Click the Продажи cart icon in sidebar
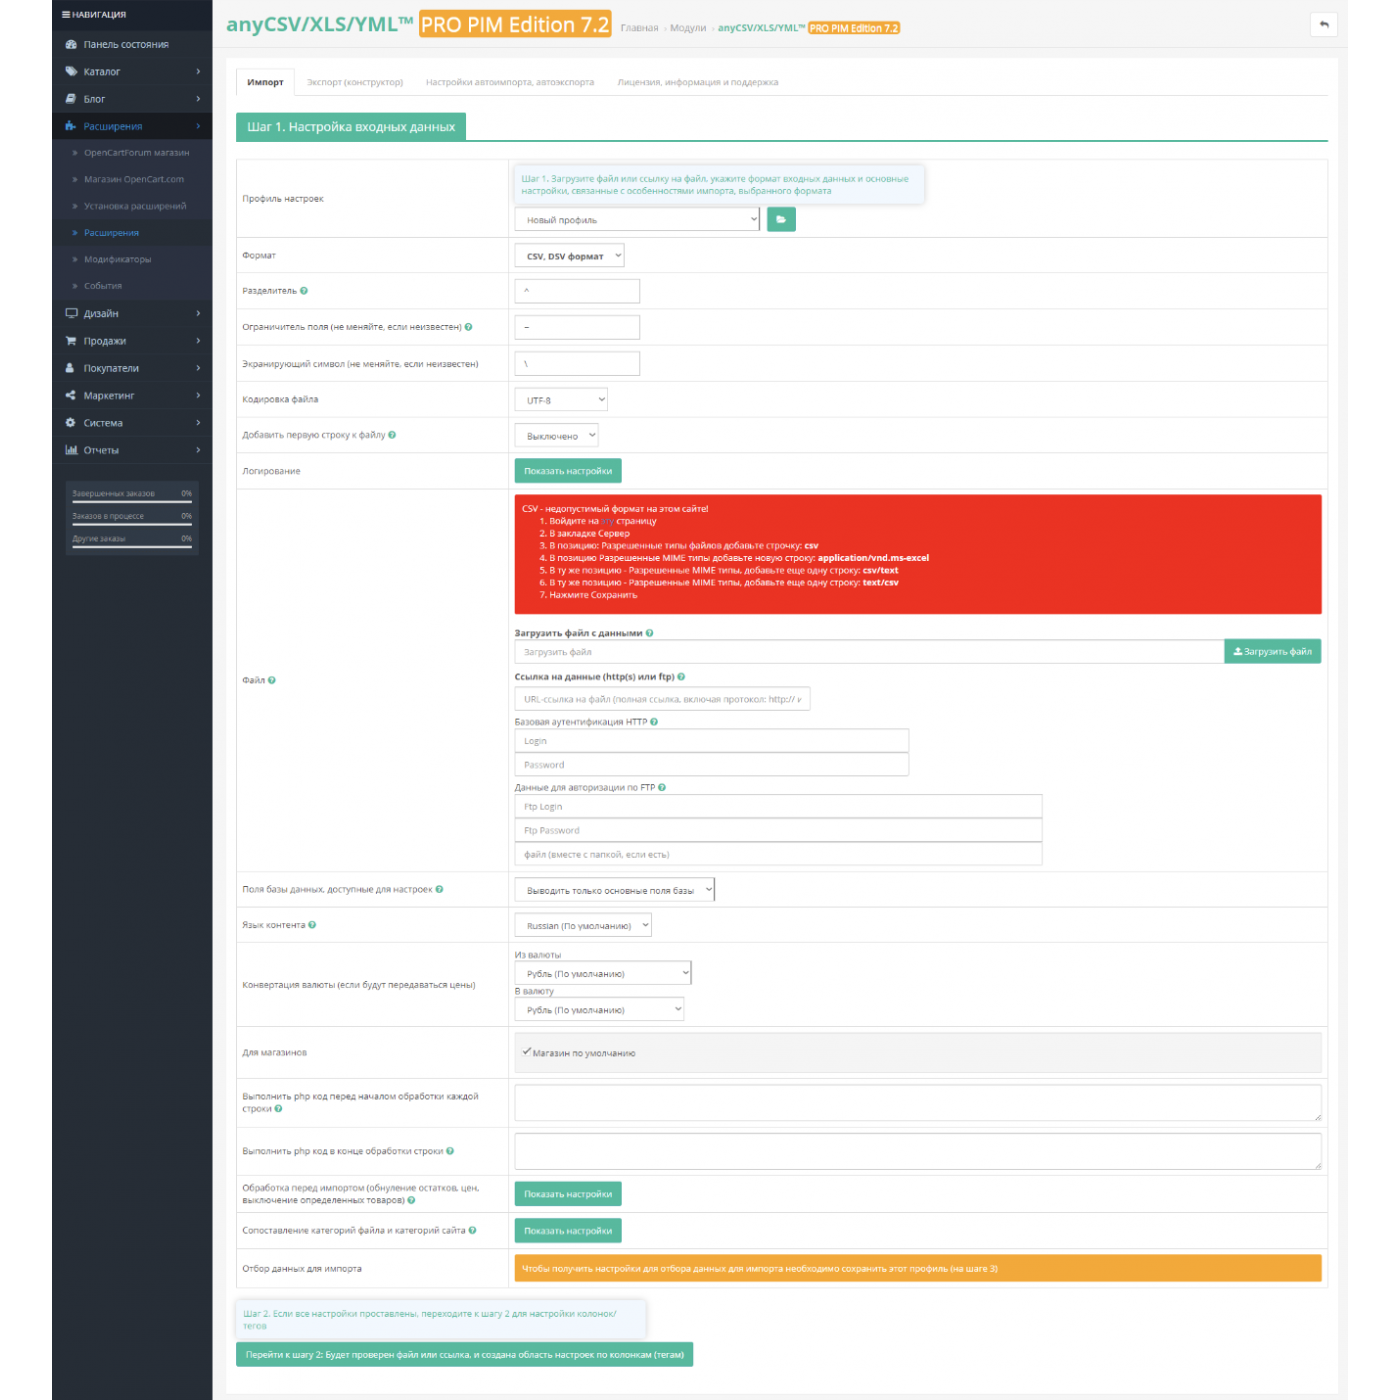This screenshot has width=1400, height=1400. [x=71, y=341]
